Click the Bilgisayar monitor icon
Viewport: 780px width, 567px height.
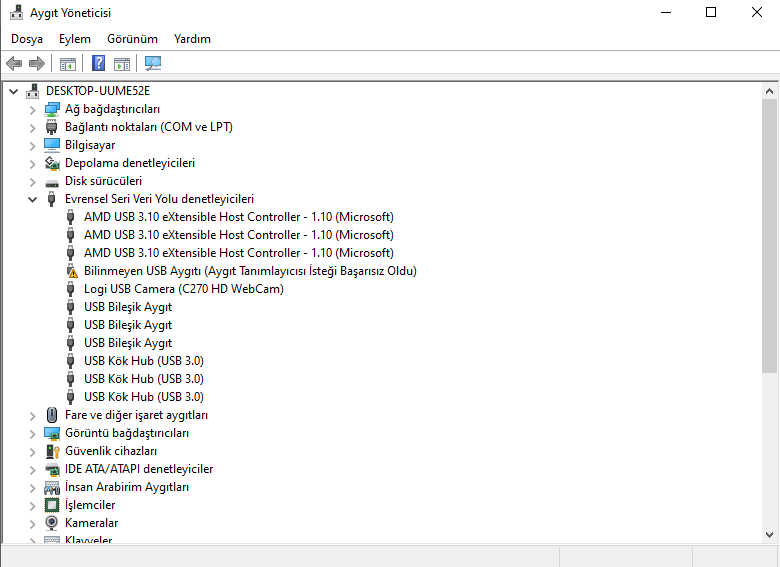(x=52, y=145)
